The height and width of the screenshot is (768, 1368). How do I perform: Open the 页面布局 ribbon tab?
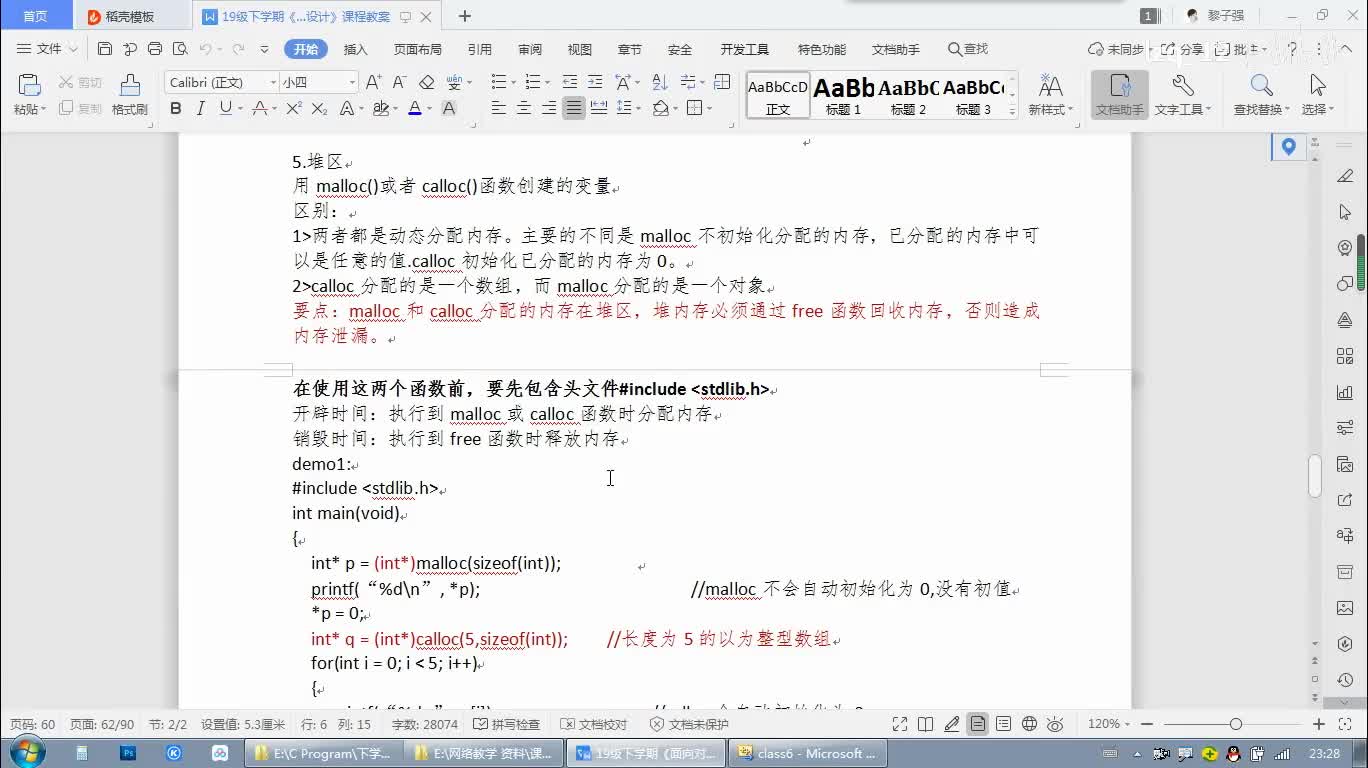[417, 49]
